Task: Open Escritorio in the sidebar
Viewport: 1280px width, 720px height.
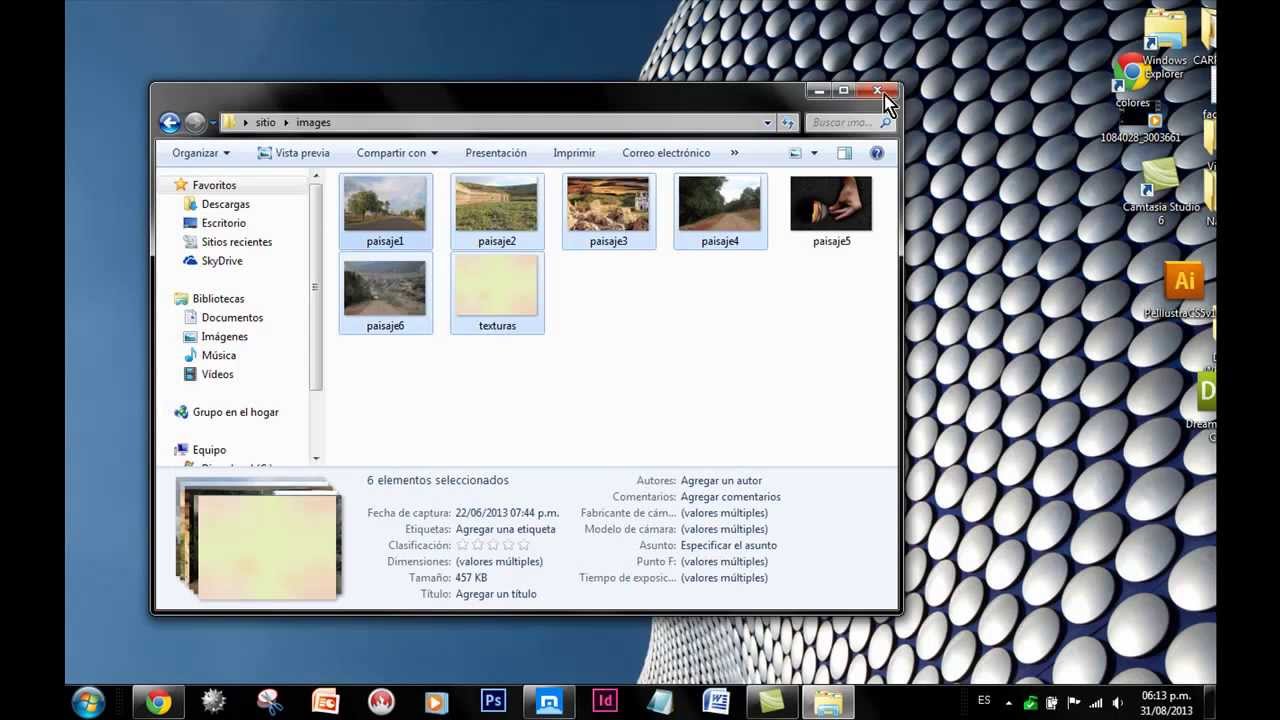Action: (x=223, y=223)
